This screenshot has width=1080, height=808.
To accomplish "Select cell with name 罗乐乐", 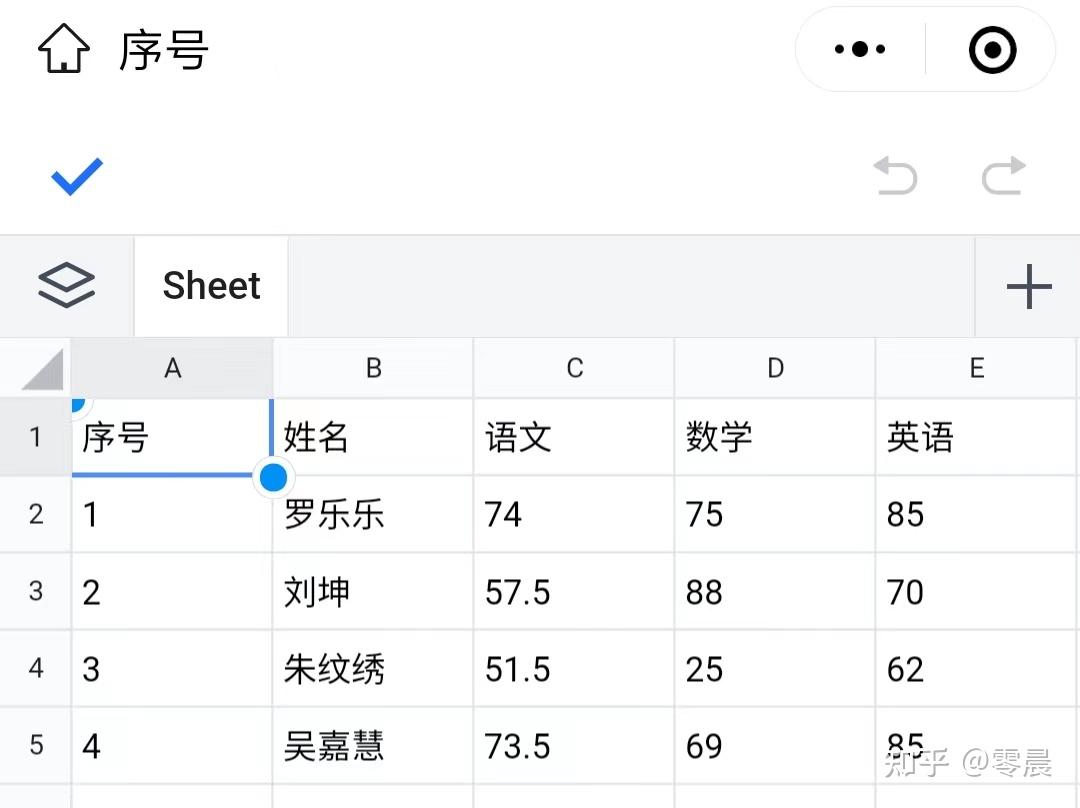I will [373, 514].
